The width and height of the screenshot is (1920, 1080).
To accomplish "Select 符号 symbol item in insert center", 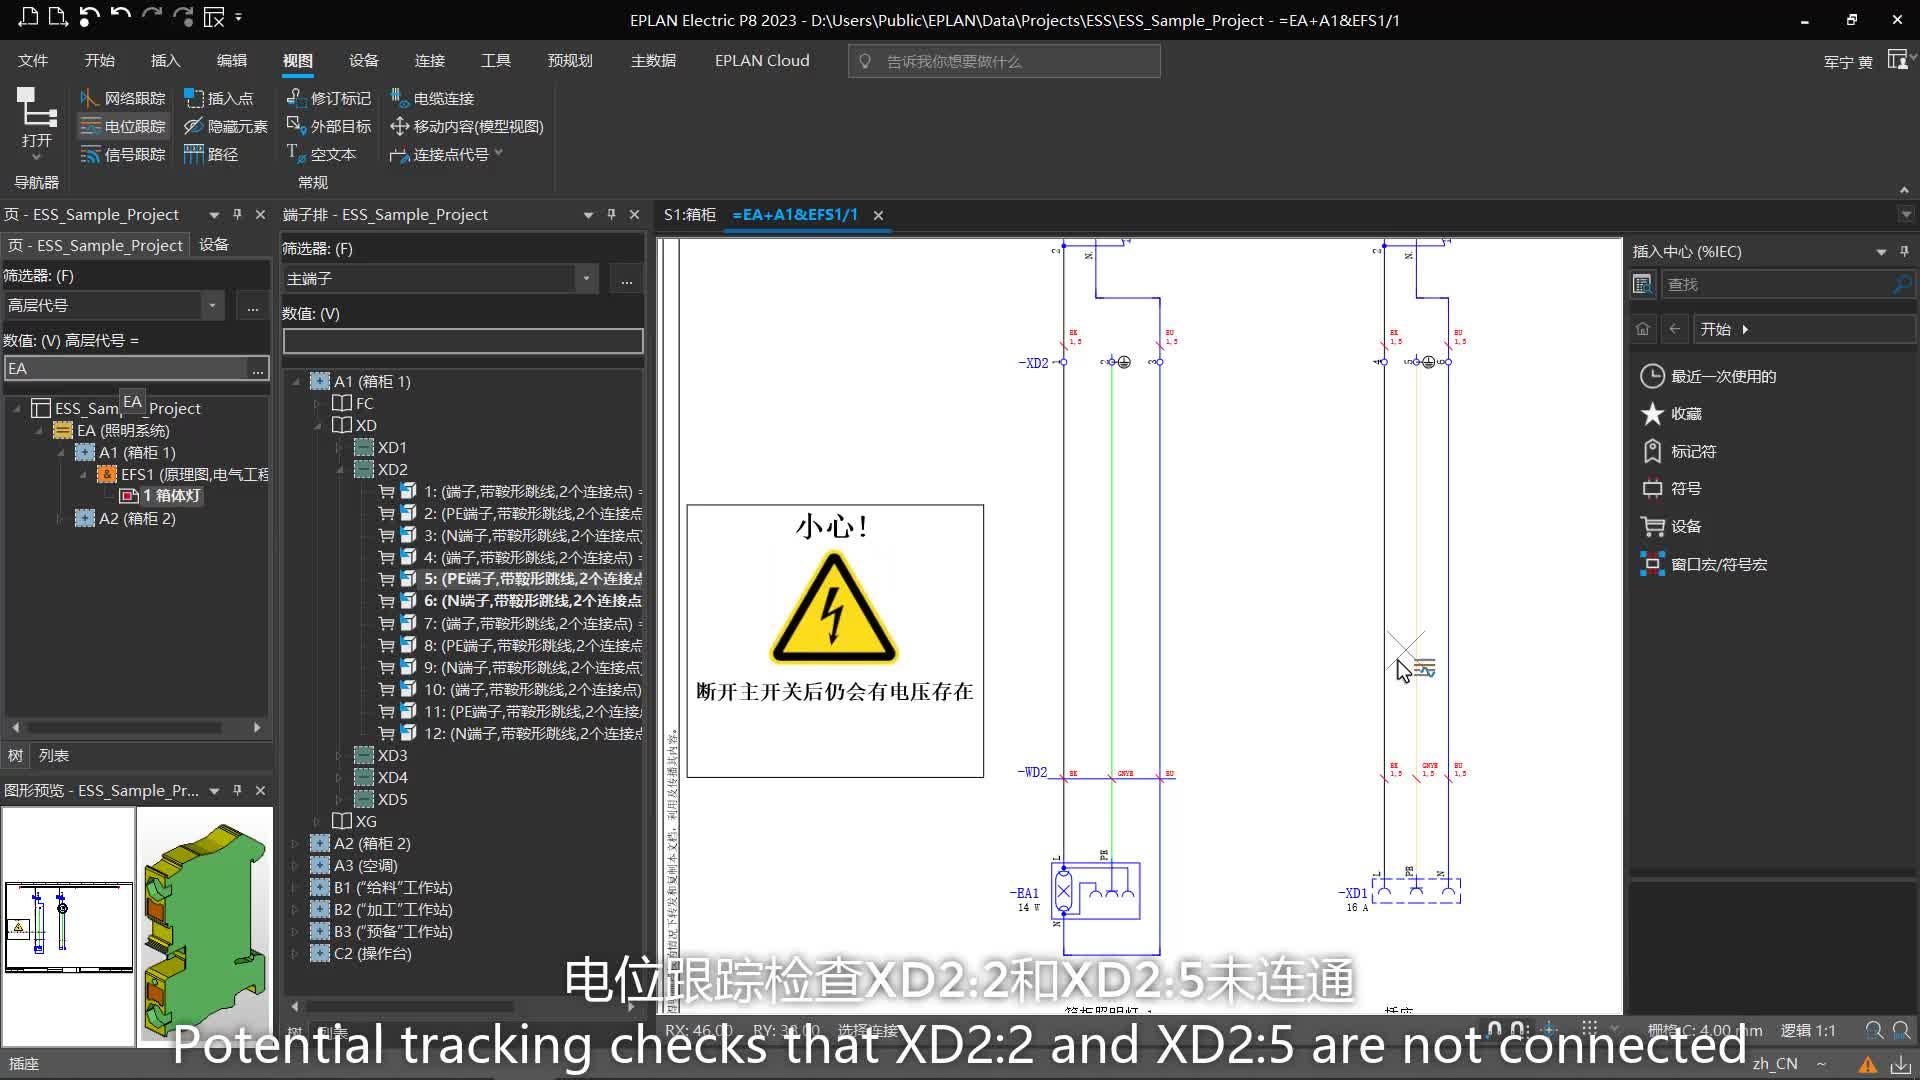I will click(1685, 489).
